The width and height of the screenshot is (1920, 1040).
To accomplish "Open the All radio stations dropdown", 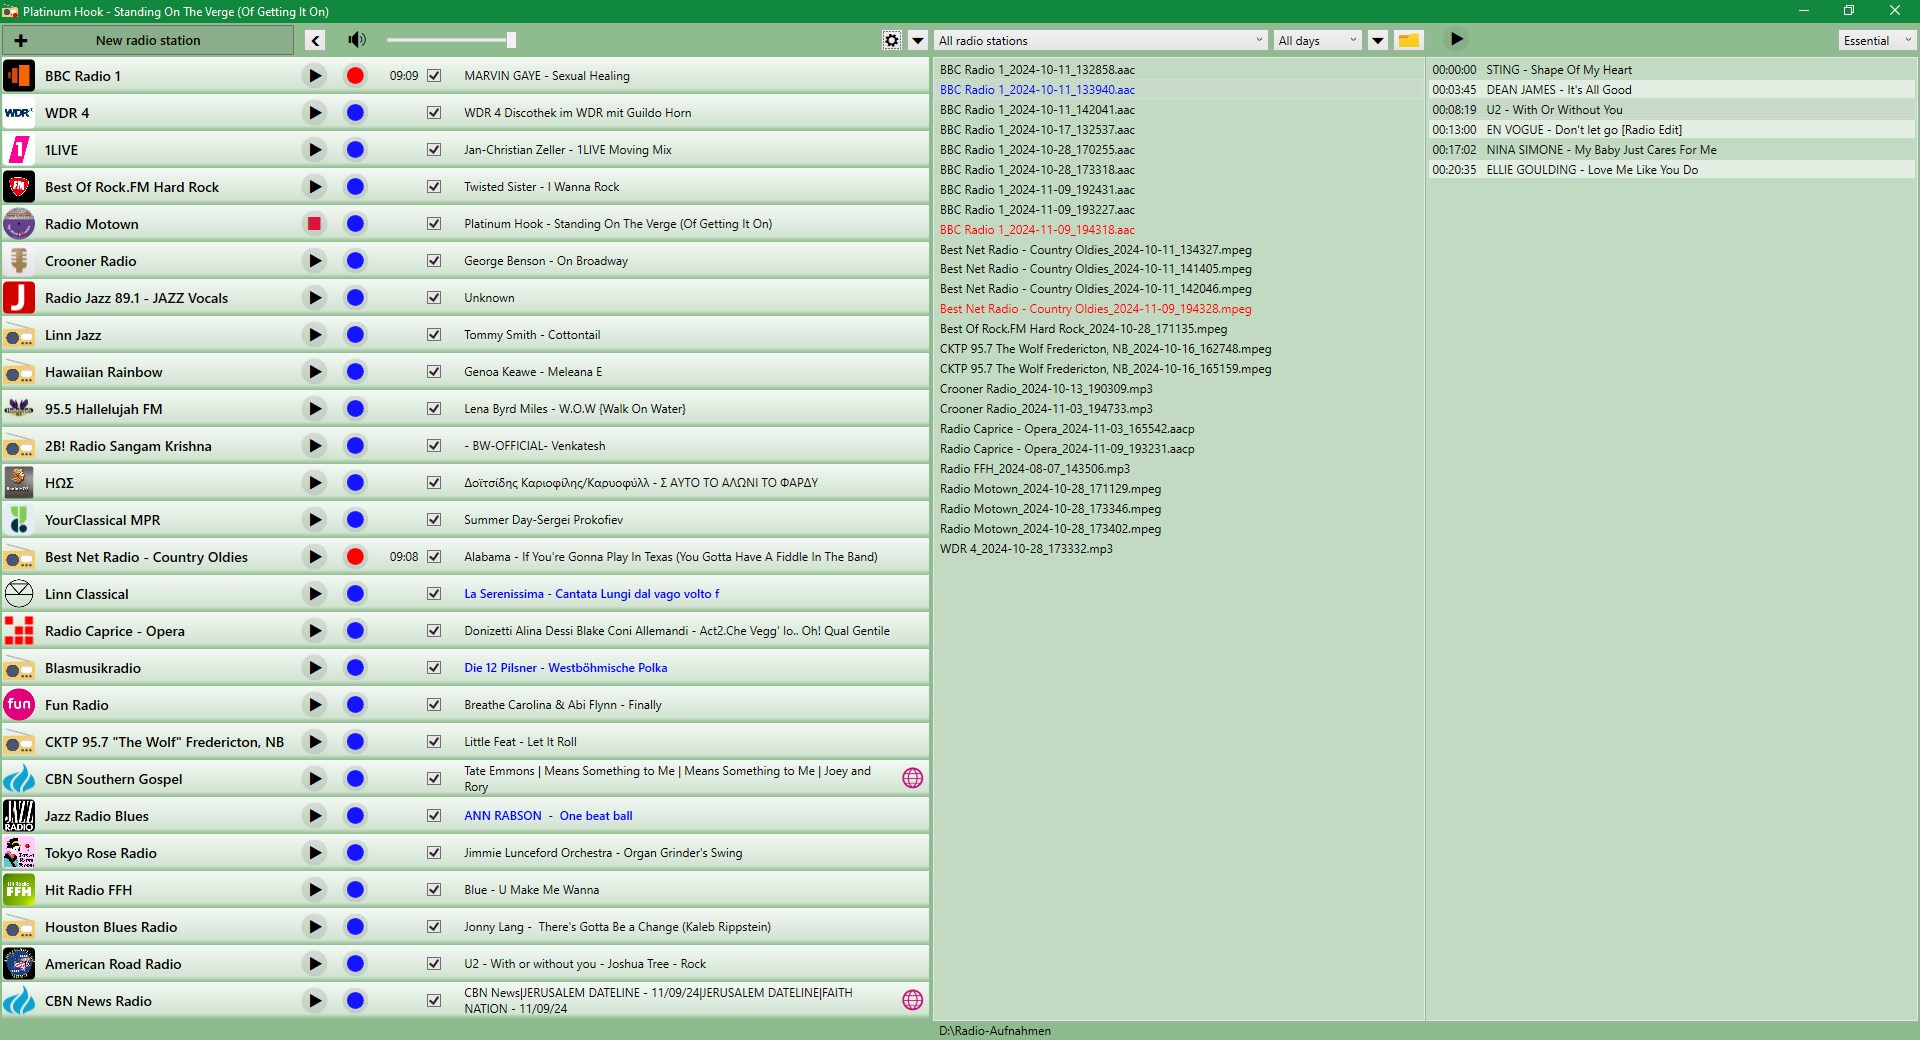I will 1101,40.
